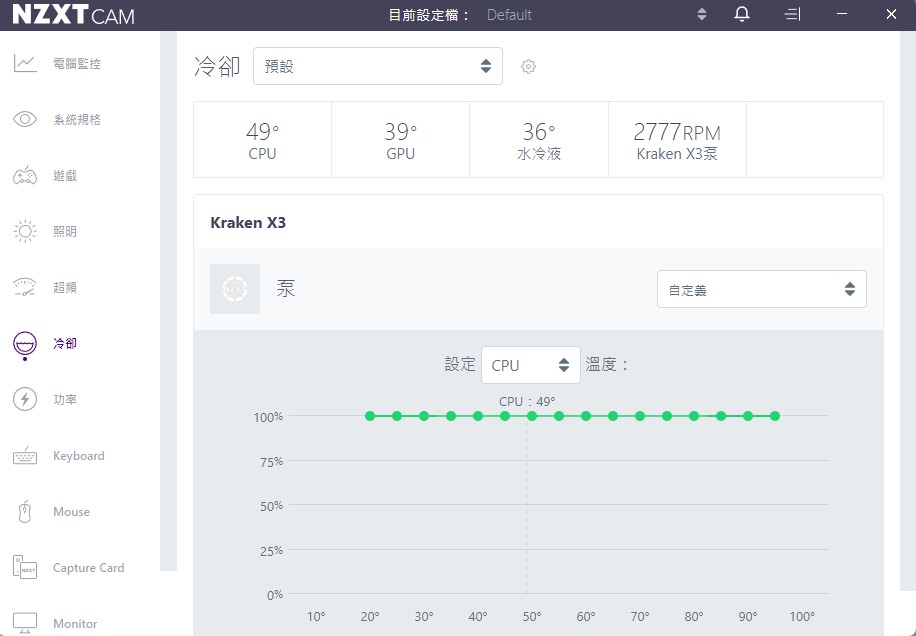Open the 電腦監控 monitoring chart icon
The image size is (916, 636).
25,63
